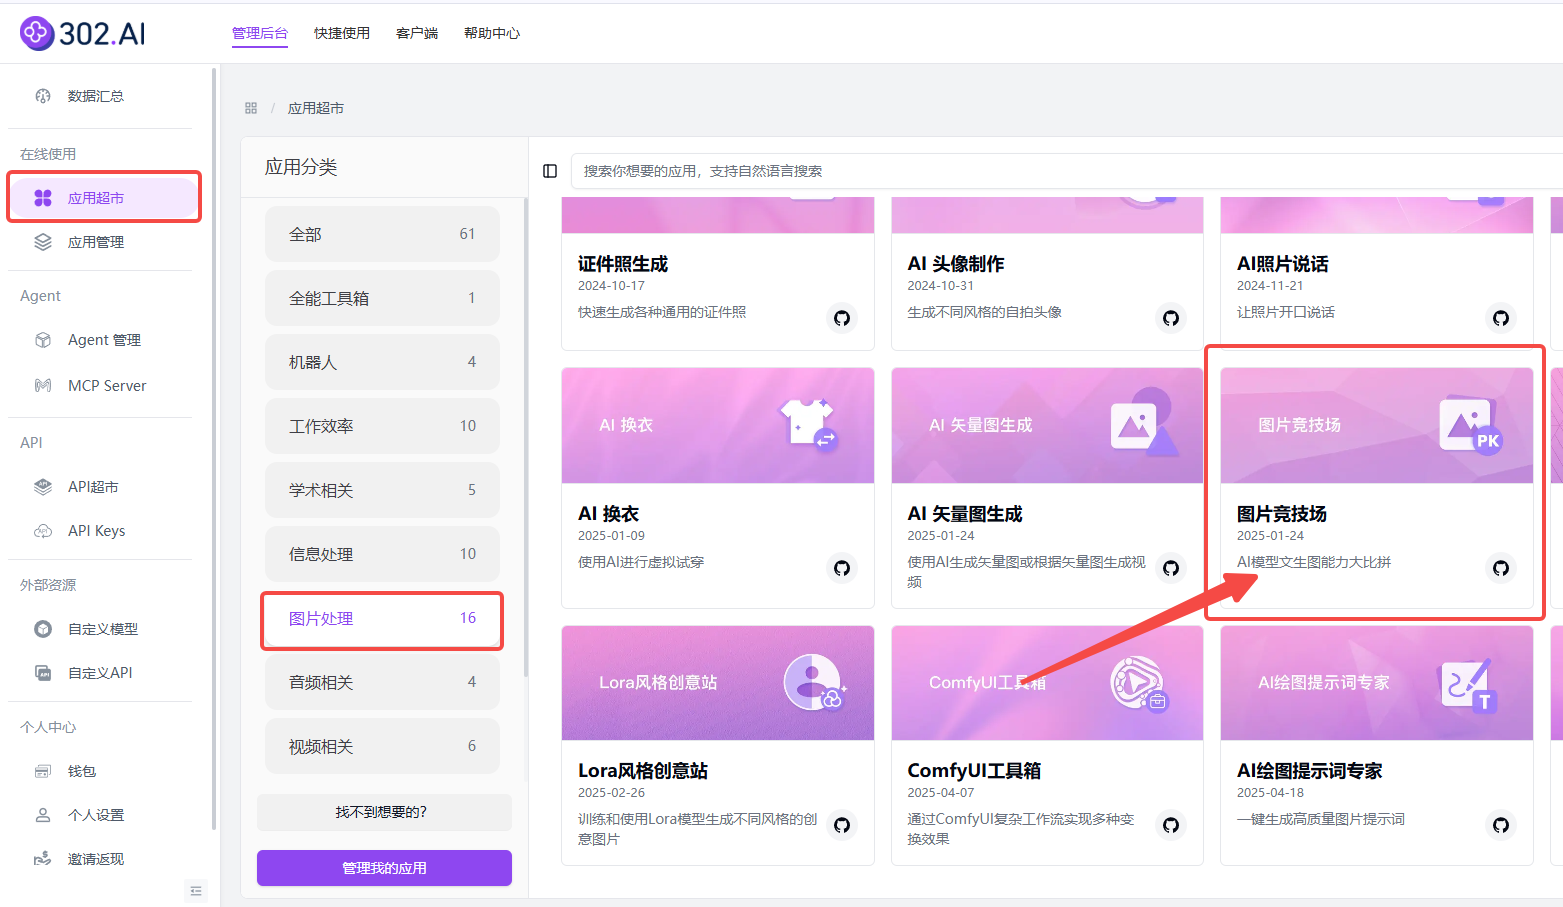Open 快捷使用 top menu
Image resolution: width=1563 pixels, height=907 pixels.
point(342,33)
